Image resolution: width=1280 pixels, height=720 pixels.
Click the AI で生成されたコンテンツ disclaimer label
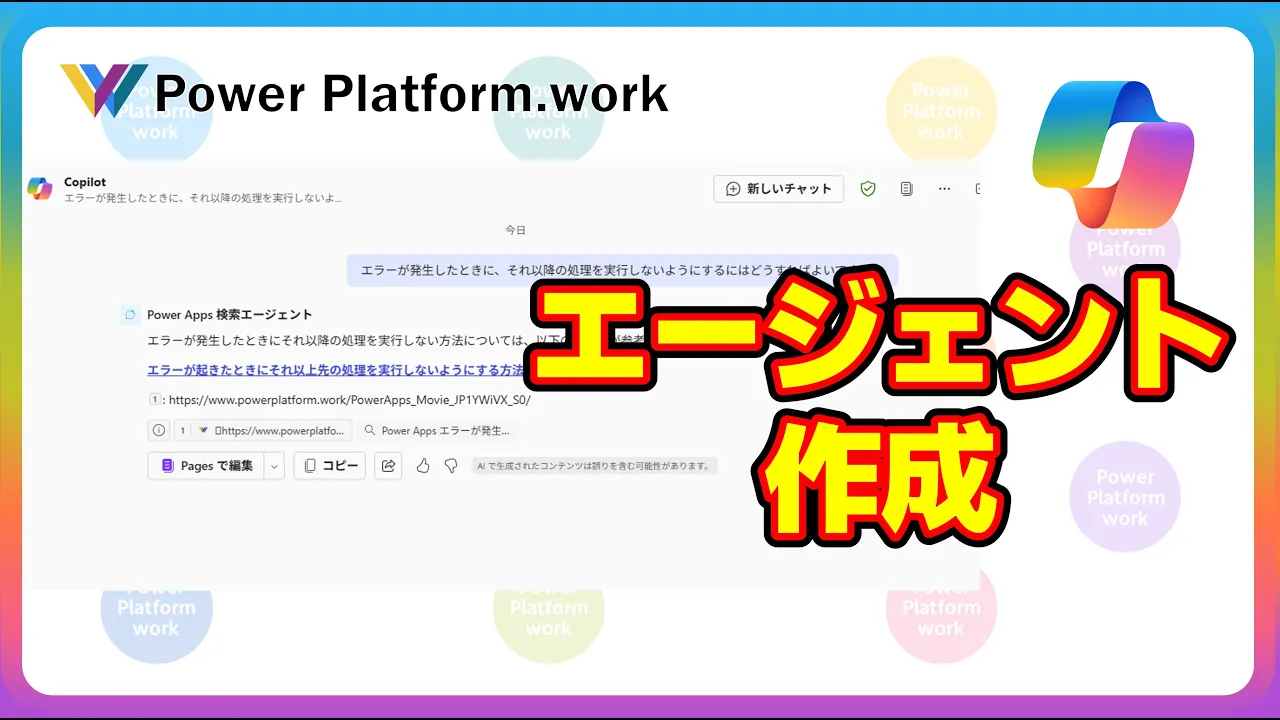594,466
